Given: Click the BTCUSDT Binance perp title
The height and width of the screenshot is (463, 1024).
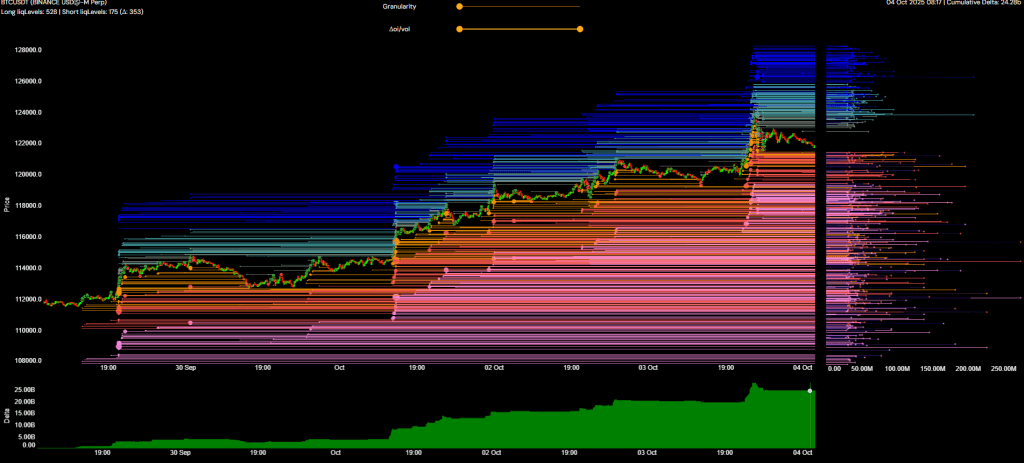Looking at the screenshot, I should 54,3.
